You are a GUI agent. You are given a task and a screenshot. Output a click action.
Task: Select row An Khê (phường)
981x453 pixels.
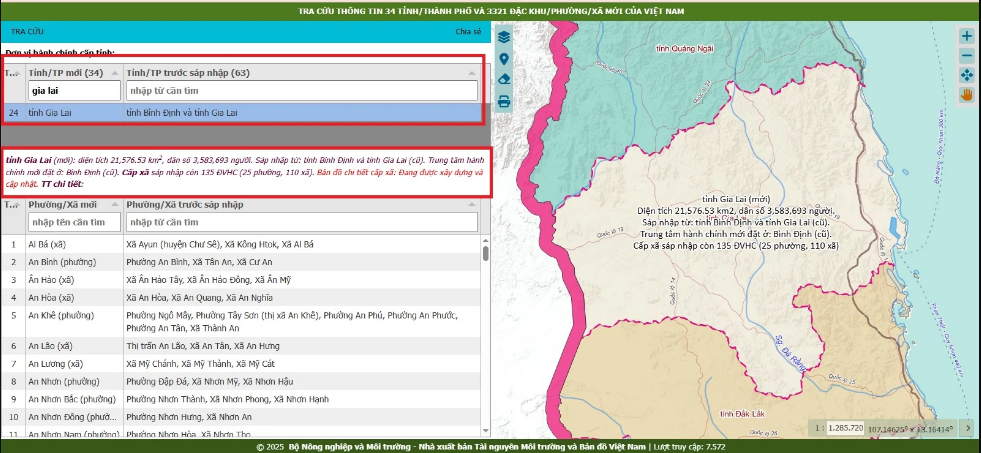[241, 322]
